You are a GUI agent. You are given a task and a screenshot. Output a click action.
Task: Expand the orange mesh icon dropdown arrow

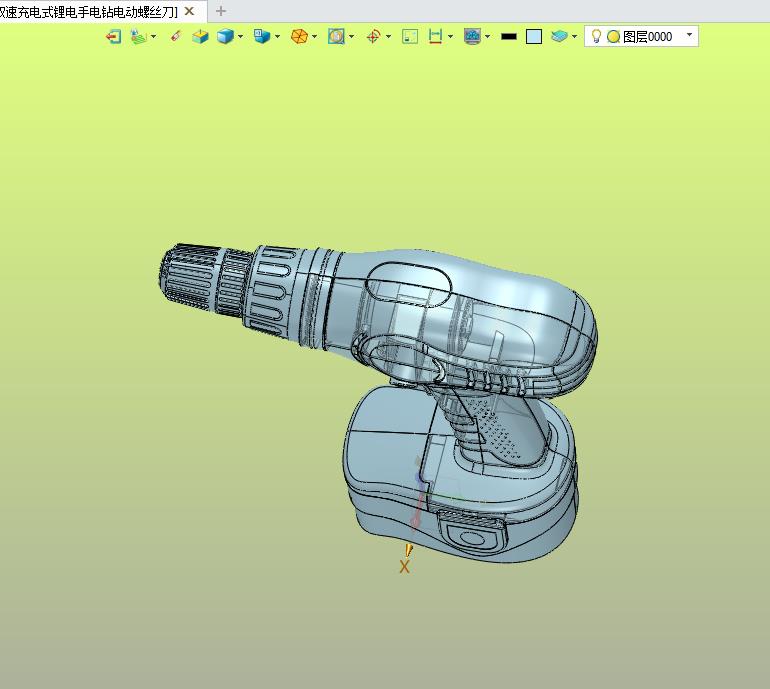pyautogui.click(x=314, y=36)
